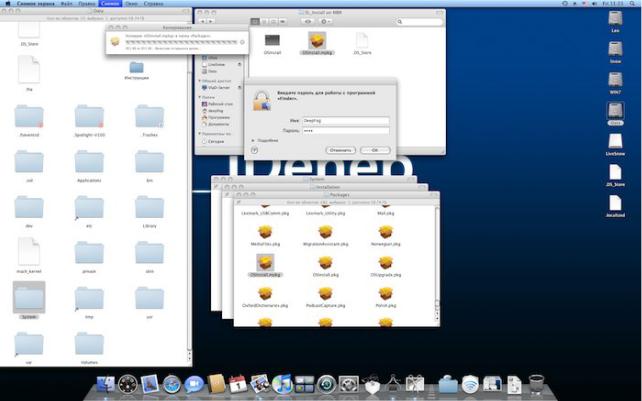Select OxfordDictionaries.pkg in Packages window
This screenshot has width=642, height=401.
coord(265,297)
